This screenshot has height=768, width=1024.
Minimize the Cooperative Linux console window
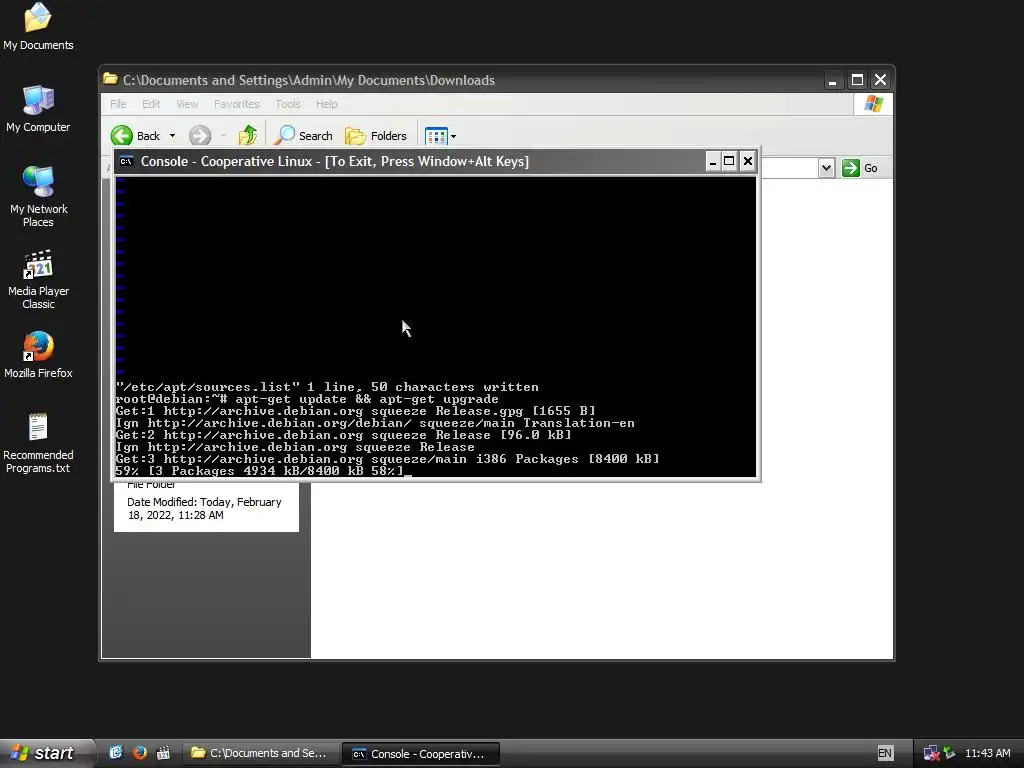[712, 161]
